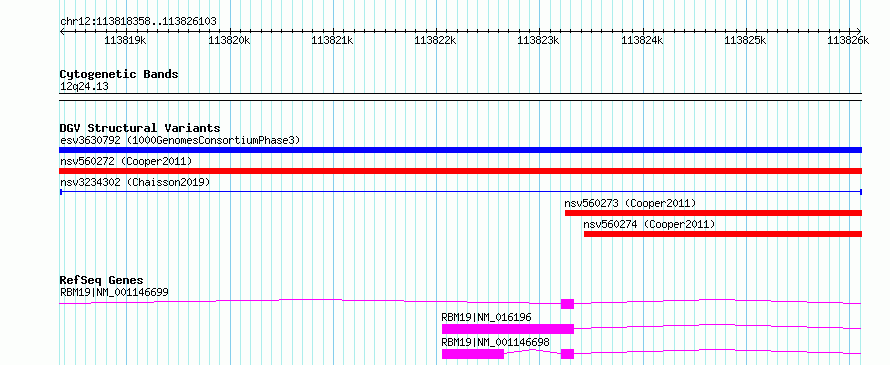Screen dimensions: 890x365
Task: Open the RBM19|NM_001146698 transcript label
Action: (496, 343)
